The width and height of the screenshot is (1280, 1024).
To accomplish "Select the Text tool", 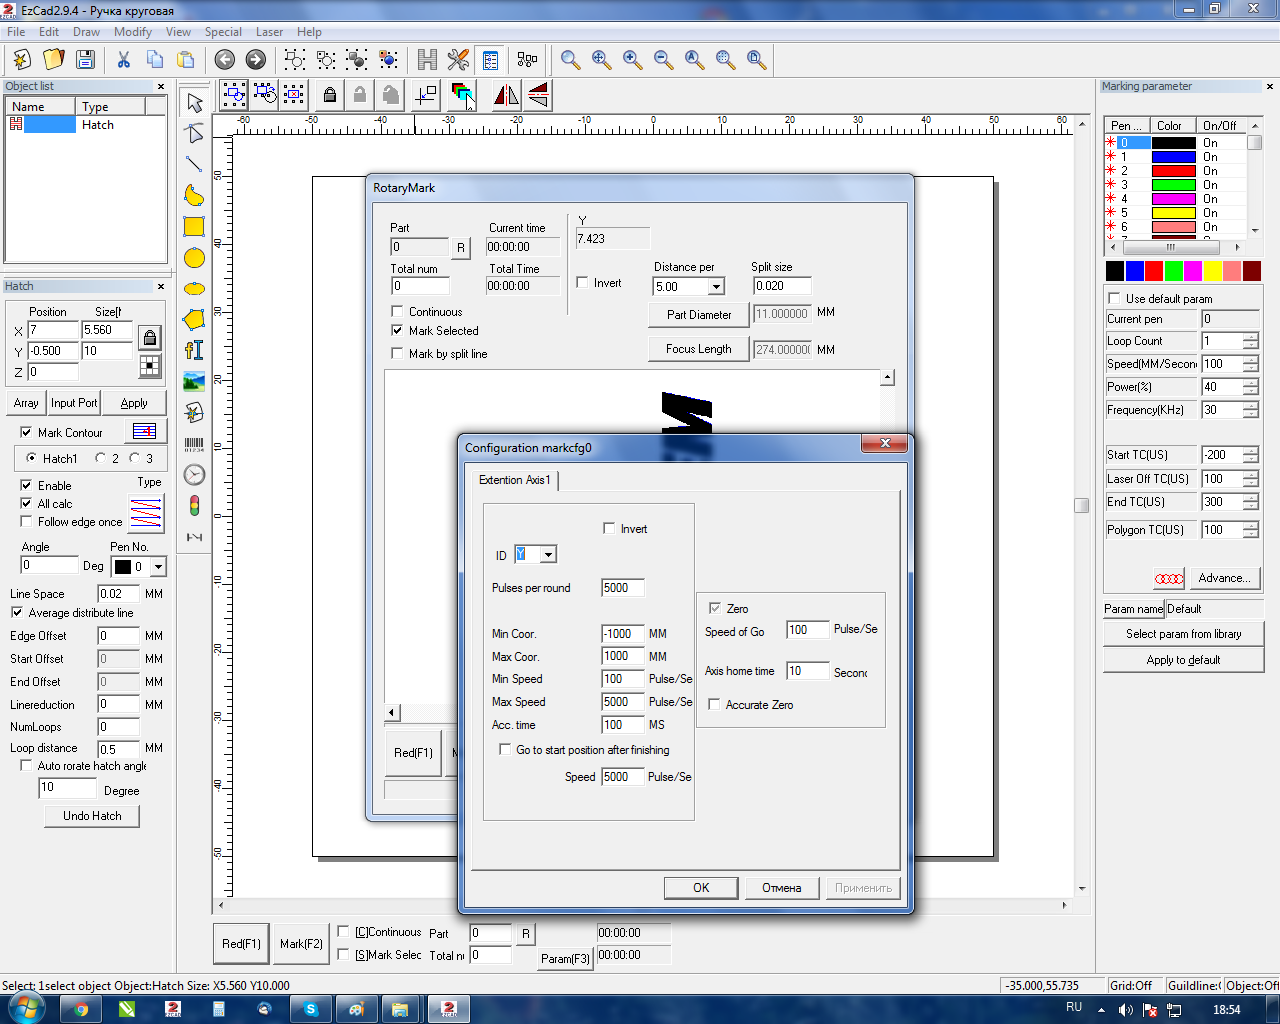I will click(x=195, y=350).
